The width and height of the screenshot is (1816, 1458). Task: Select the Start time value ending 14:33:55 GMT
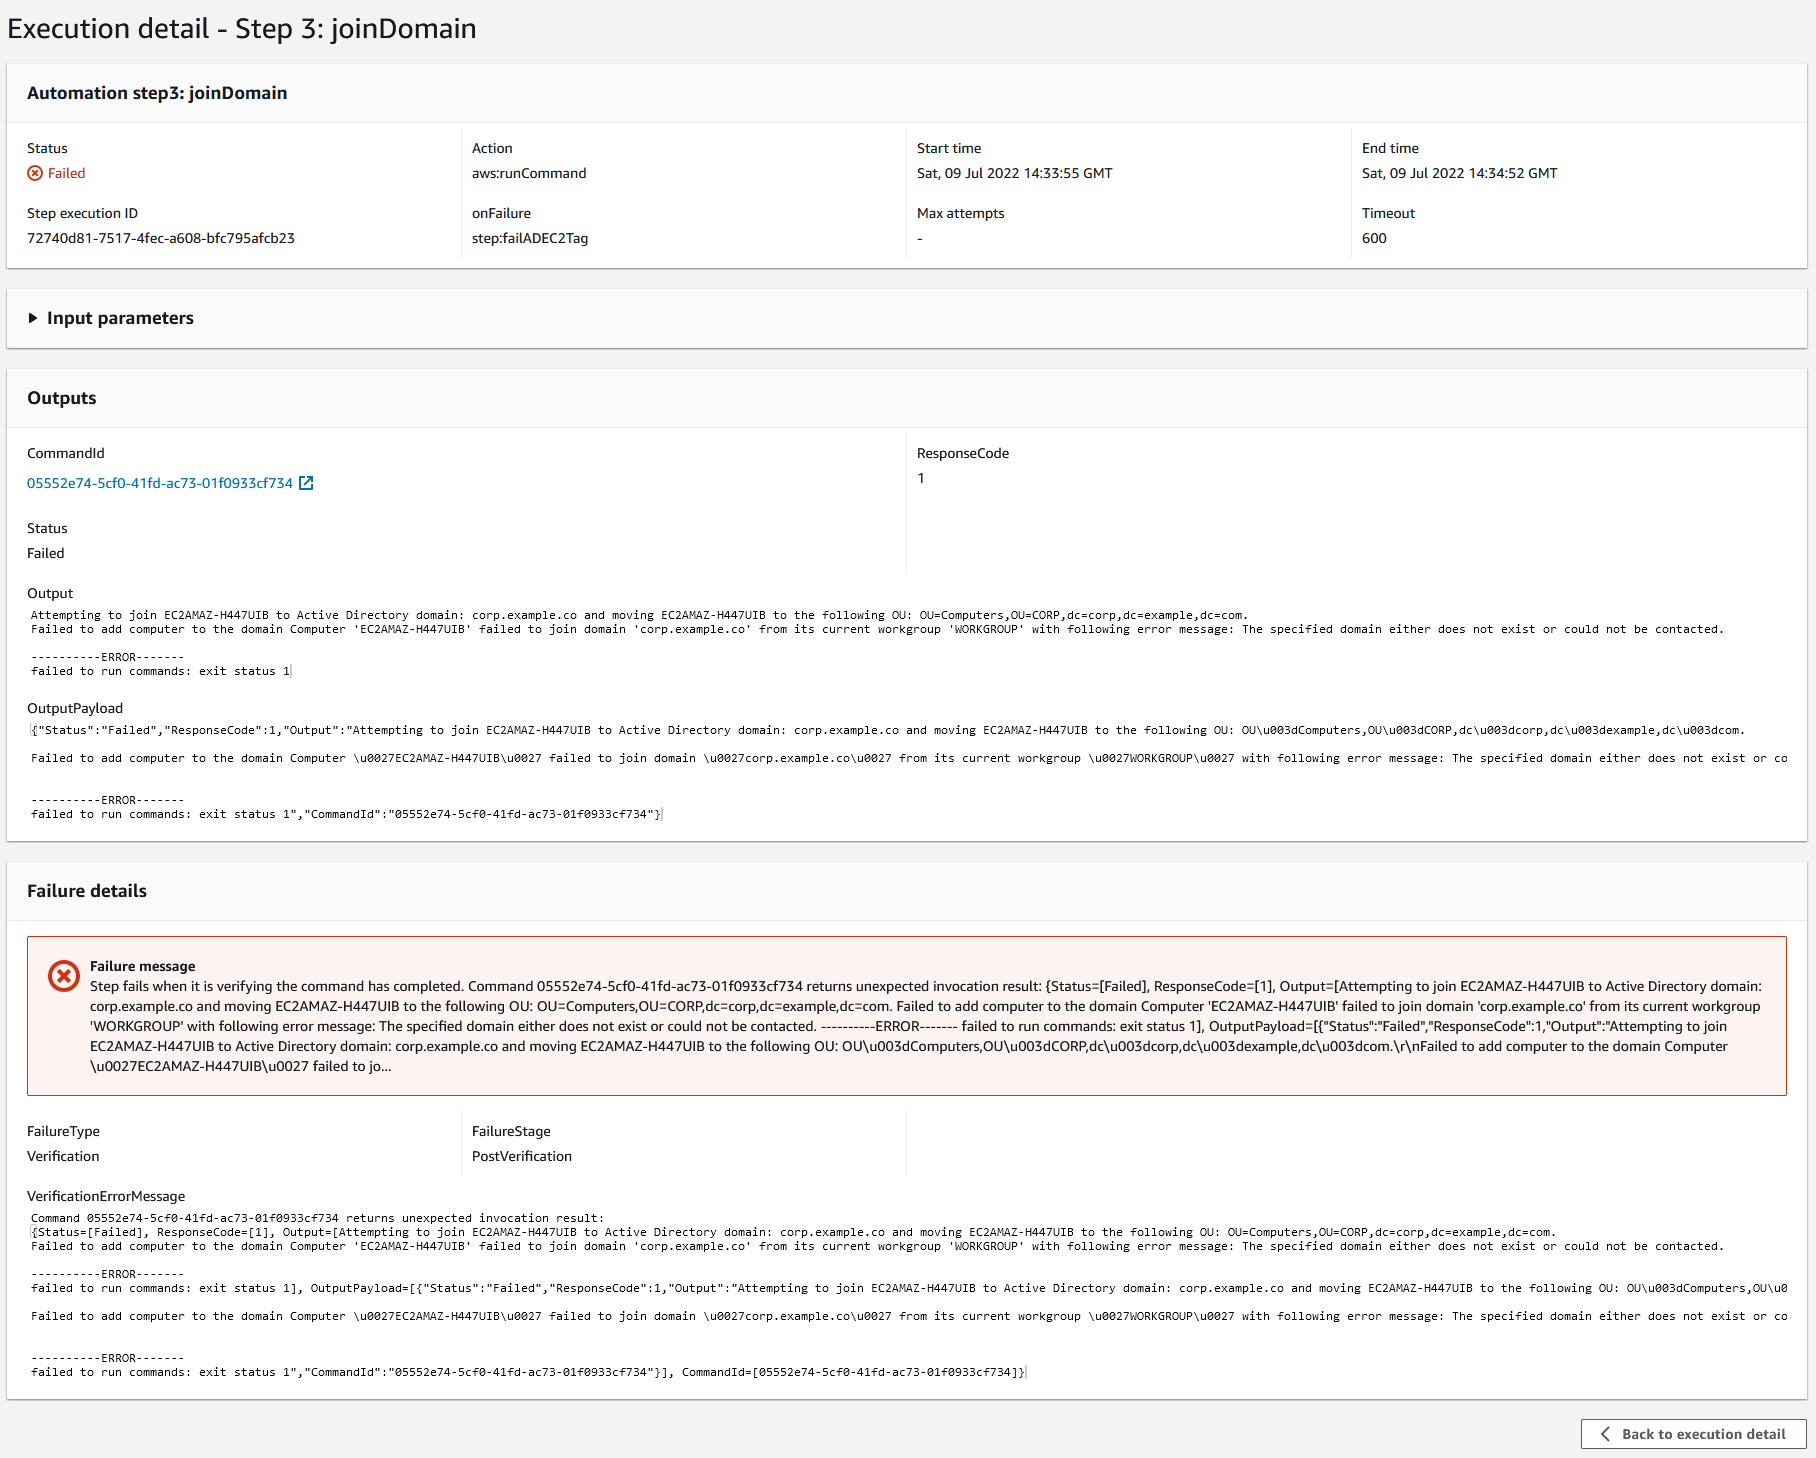click(1015, 173)
